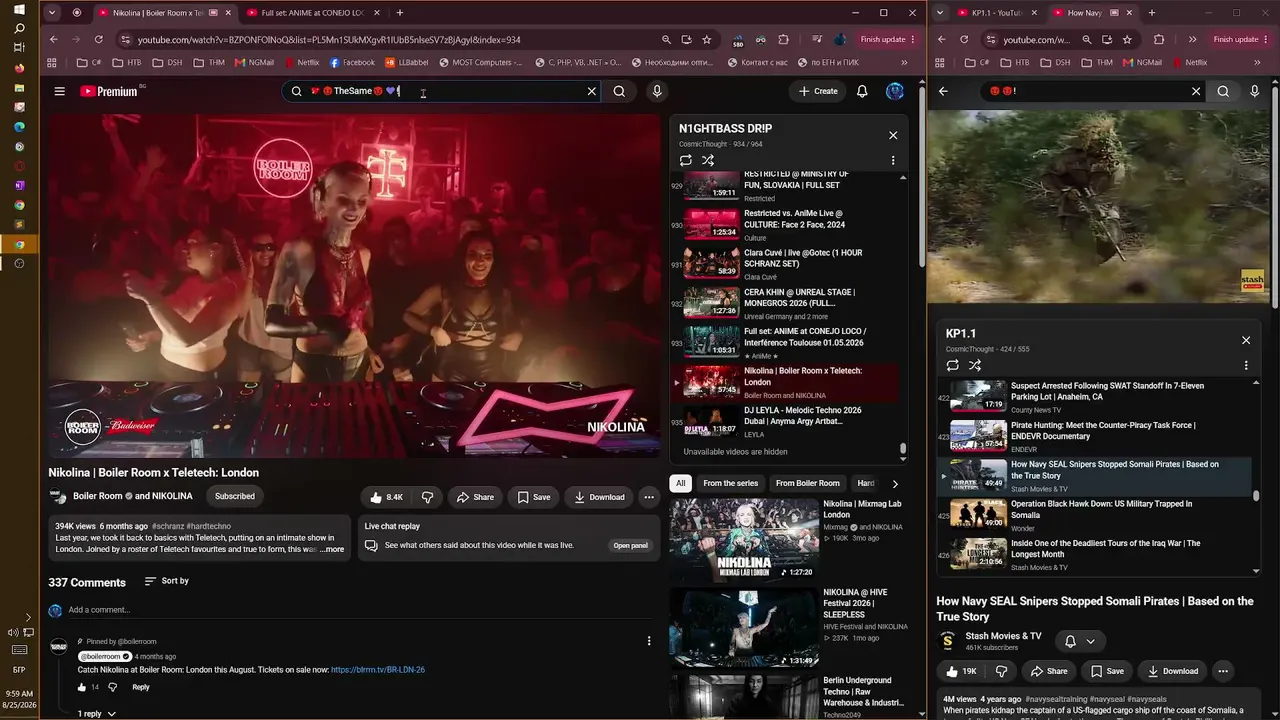This screenshot has width=1280, height=720.
Task: Open the LLBabbel bookmark
Action: coord(405,62)
